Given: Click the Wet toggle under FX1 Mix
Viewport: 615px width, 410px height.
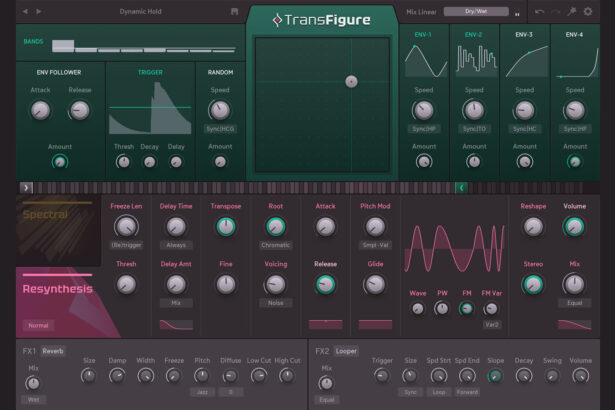Looking at the screenshot, I should tap(34, 399).
